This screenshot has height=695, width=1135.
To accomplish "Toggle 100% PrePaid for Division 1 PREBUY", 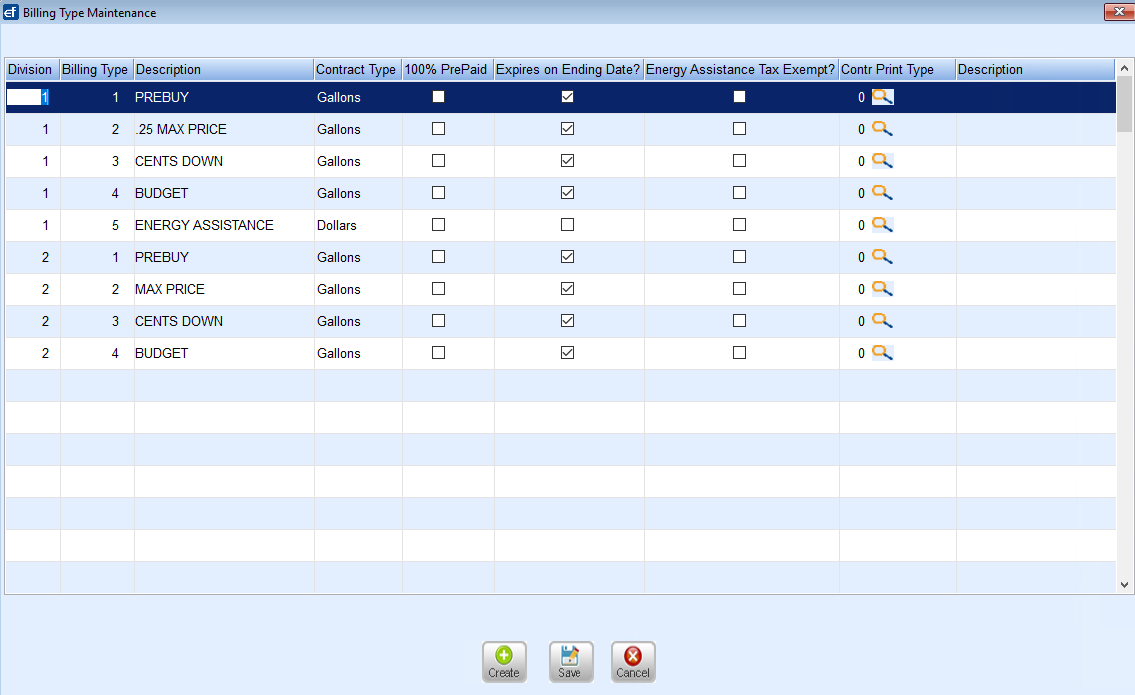I will click(x=439, y=96).
